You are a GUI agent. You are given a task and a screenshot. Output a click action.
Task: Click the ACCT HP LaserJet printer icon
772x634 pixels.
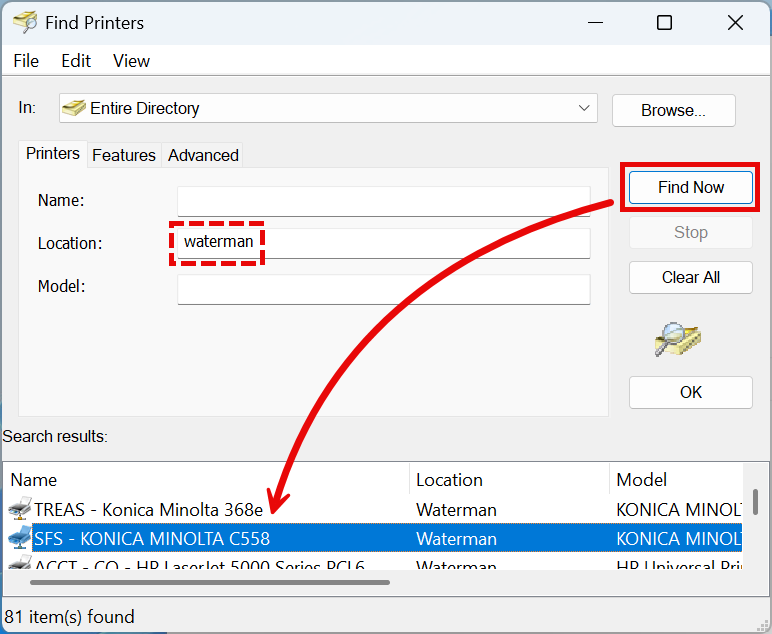click(x=20, y=565)
